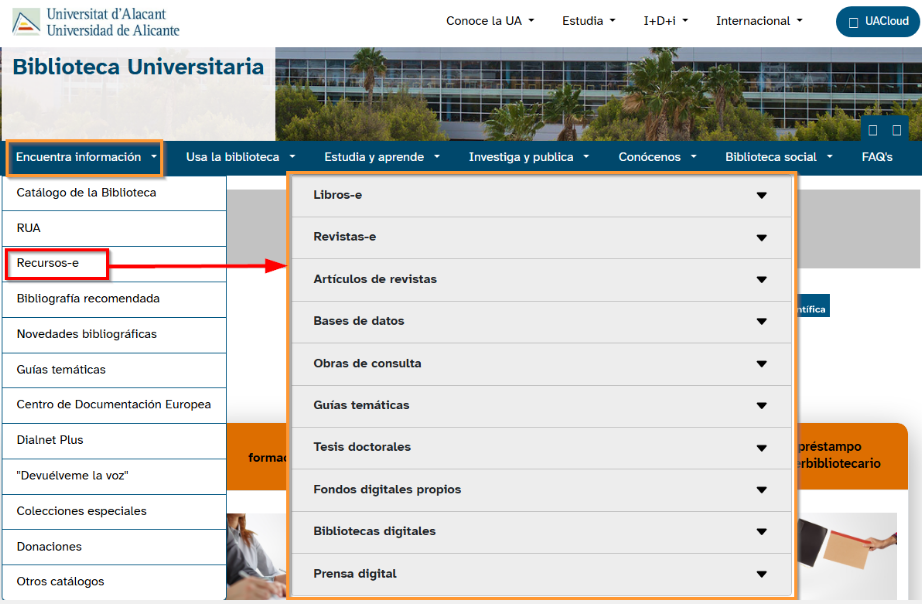
Task: Collapse the Encuentra información menu
Action: 85,158
